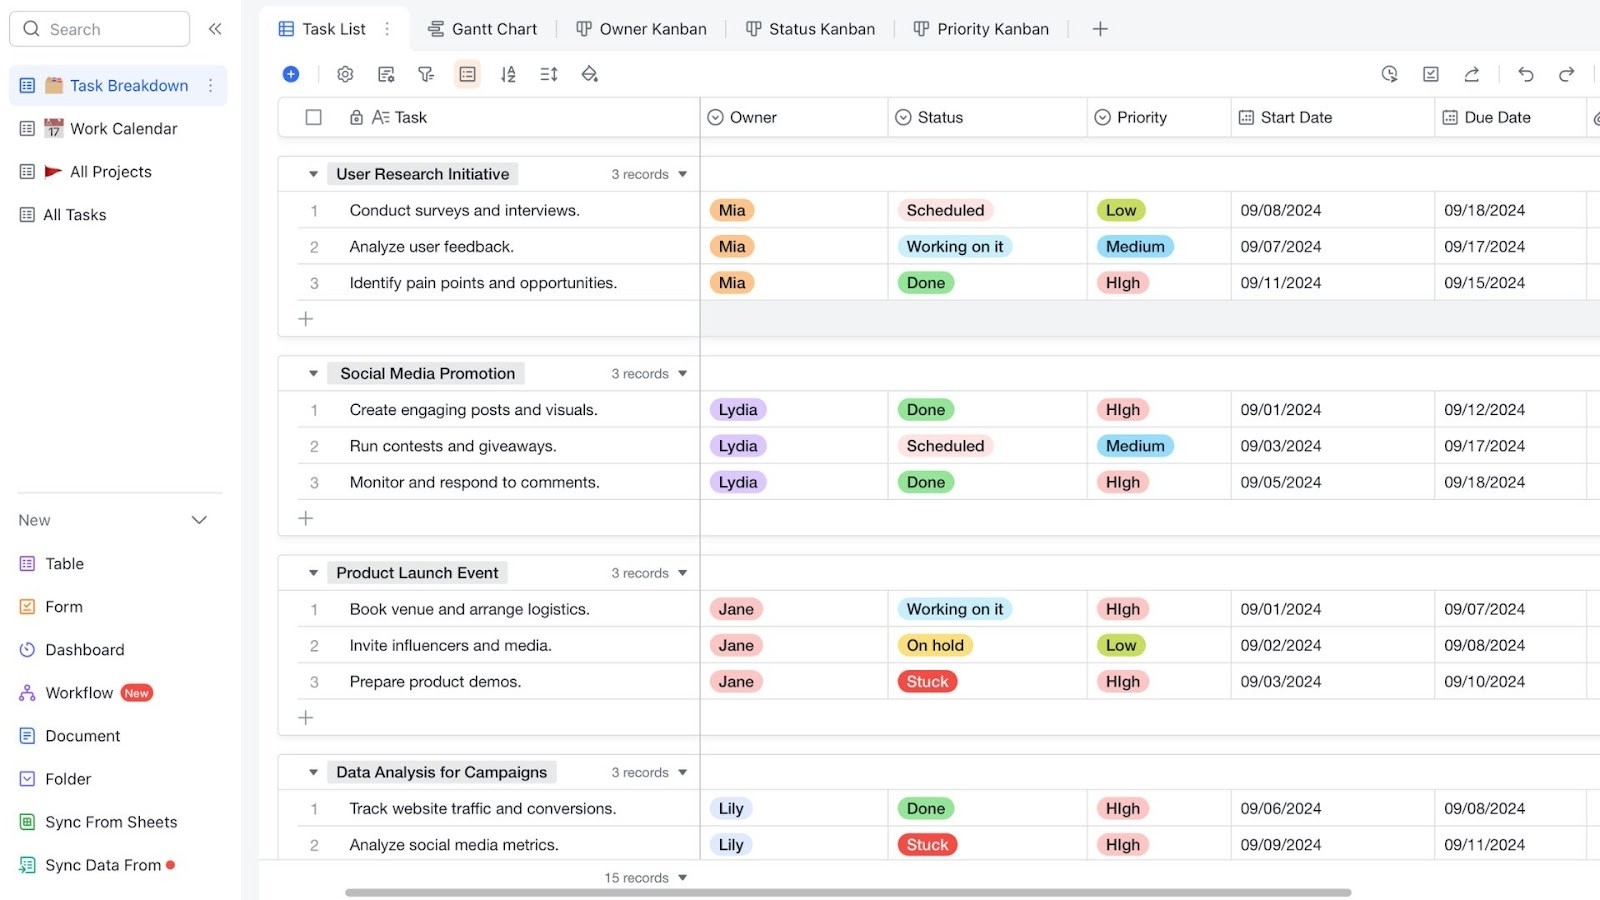Image resolution: width=1600 pixels, height=900 pixels.
Task: Click the undo arrow icon
Action: [1526, 74]
